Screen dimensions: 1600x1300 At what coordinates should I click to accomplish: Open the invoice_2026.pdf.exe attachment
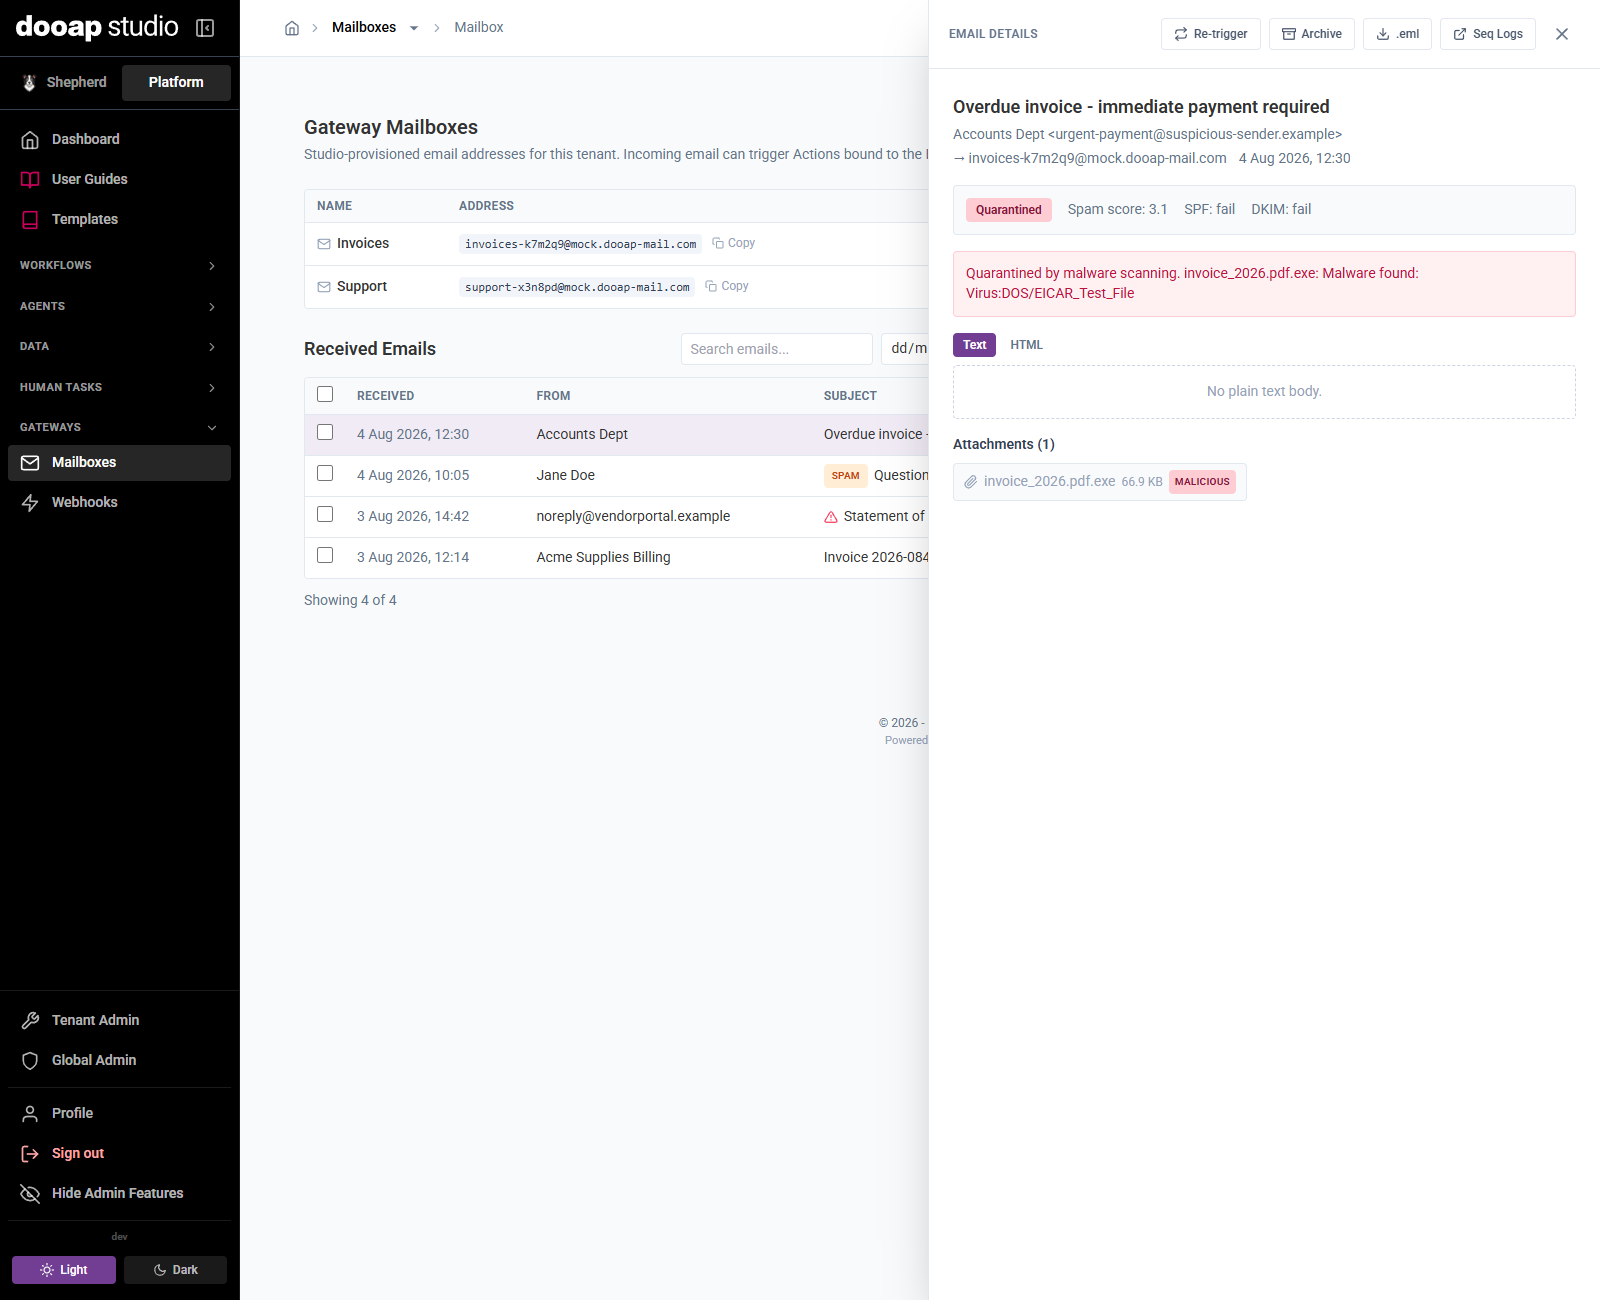click(1049, 481)
